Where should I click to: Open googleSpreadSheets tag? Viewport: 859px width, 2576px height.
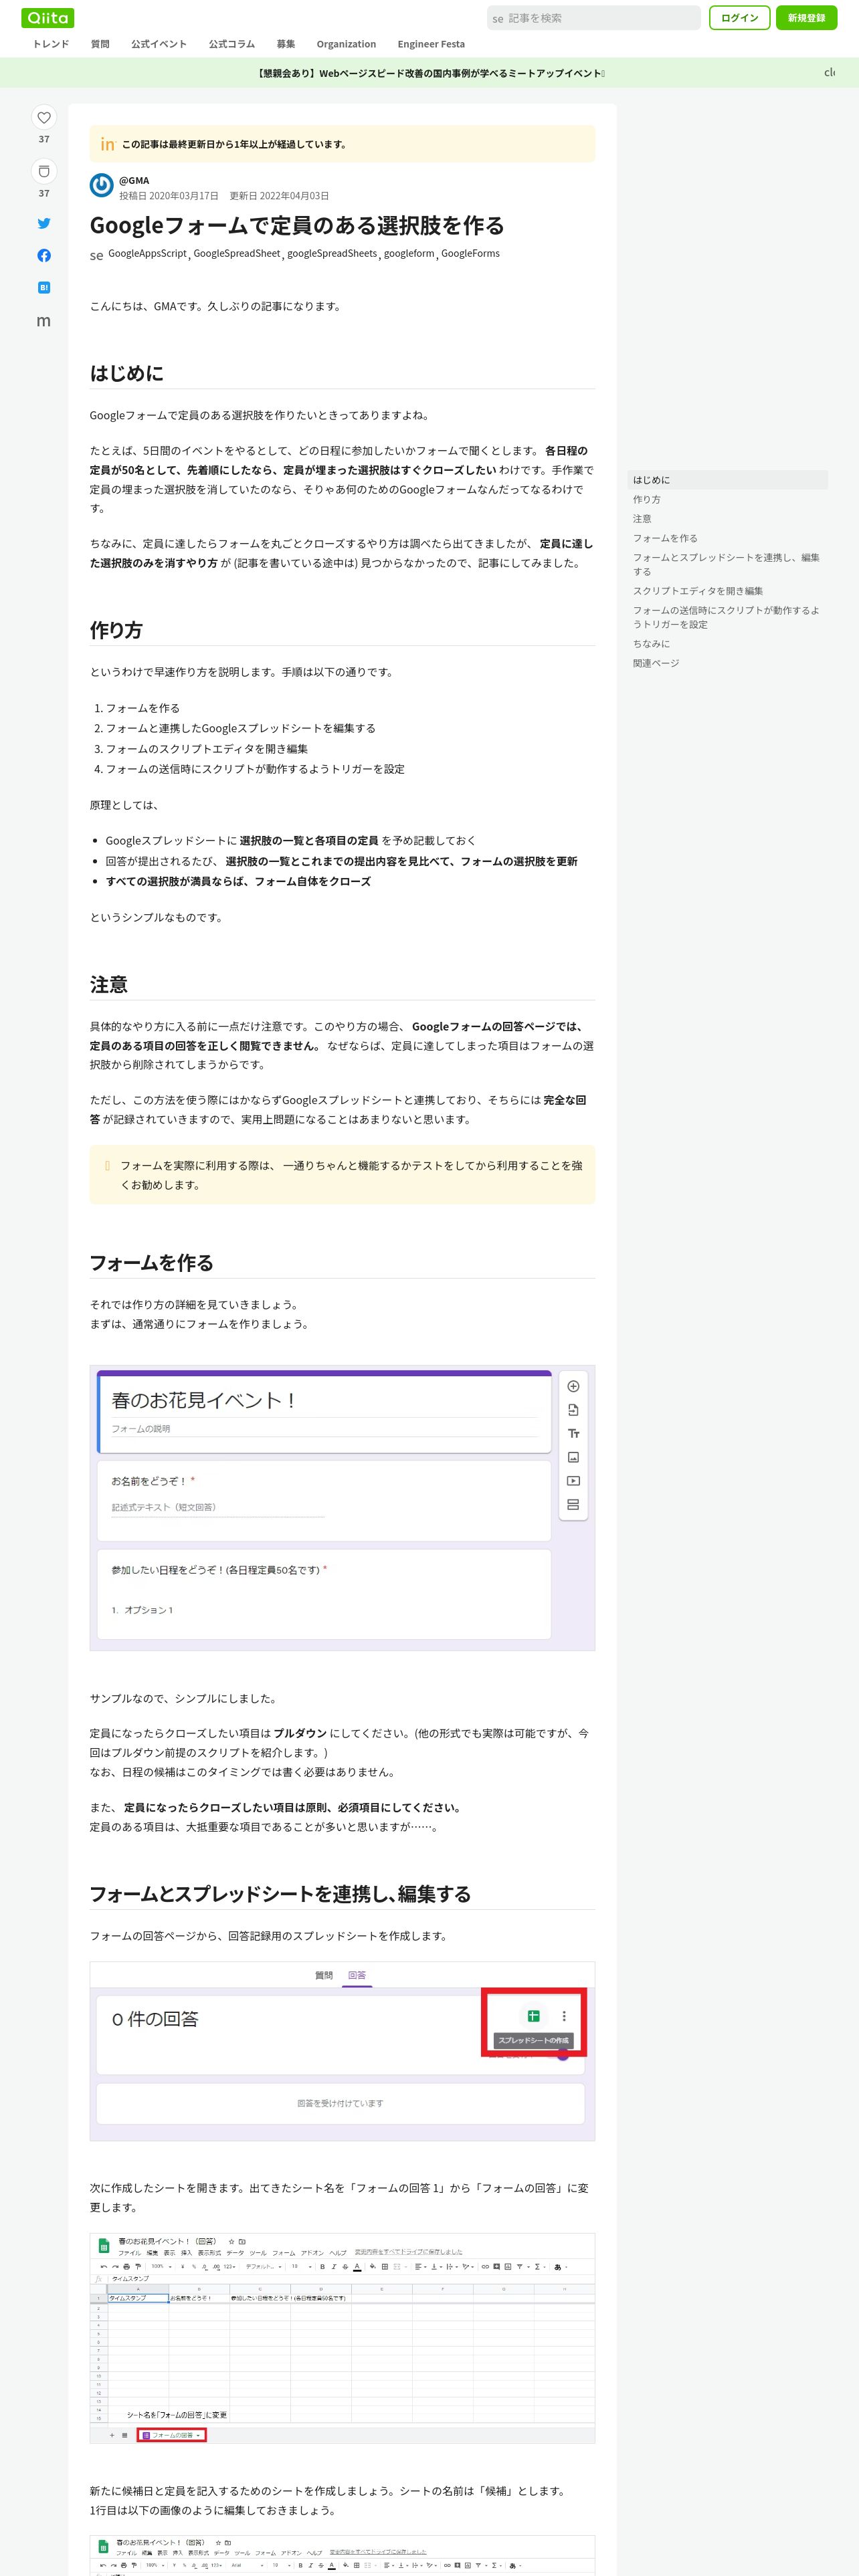click(332, 254)
